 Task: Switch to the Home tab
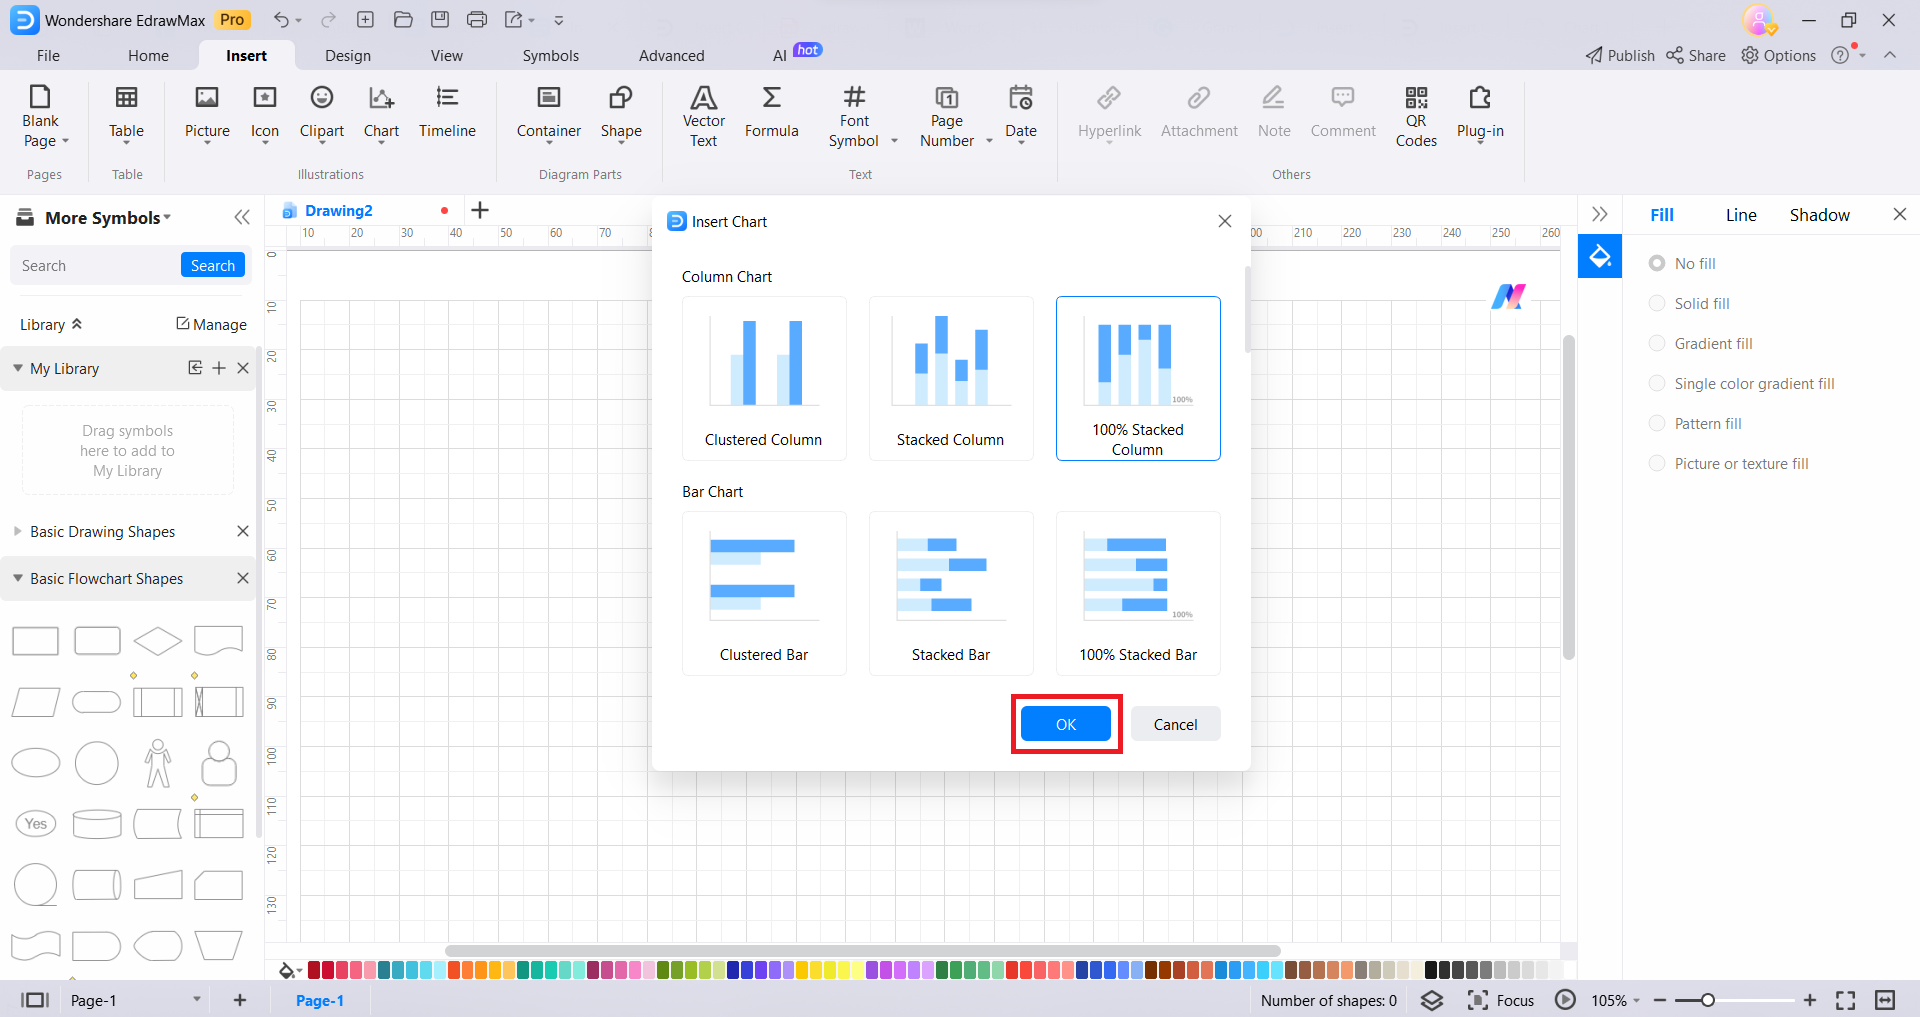[148, 56]
